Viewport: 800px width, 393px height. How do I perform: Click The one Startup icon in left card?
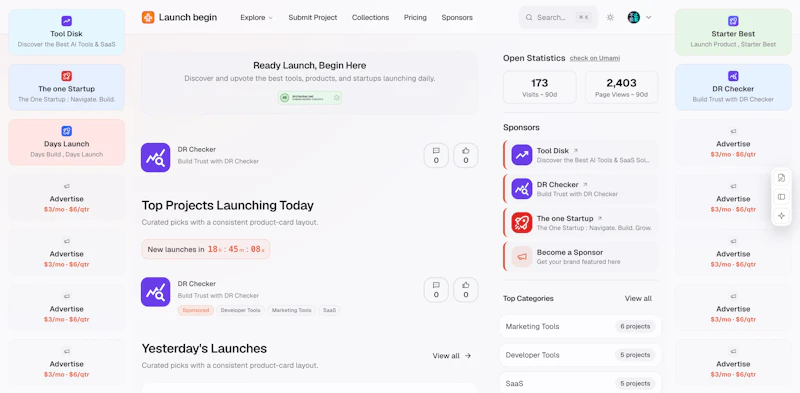pos(66,76)
